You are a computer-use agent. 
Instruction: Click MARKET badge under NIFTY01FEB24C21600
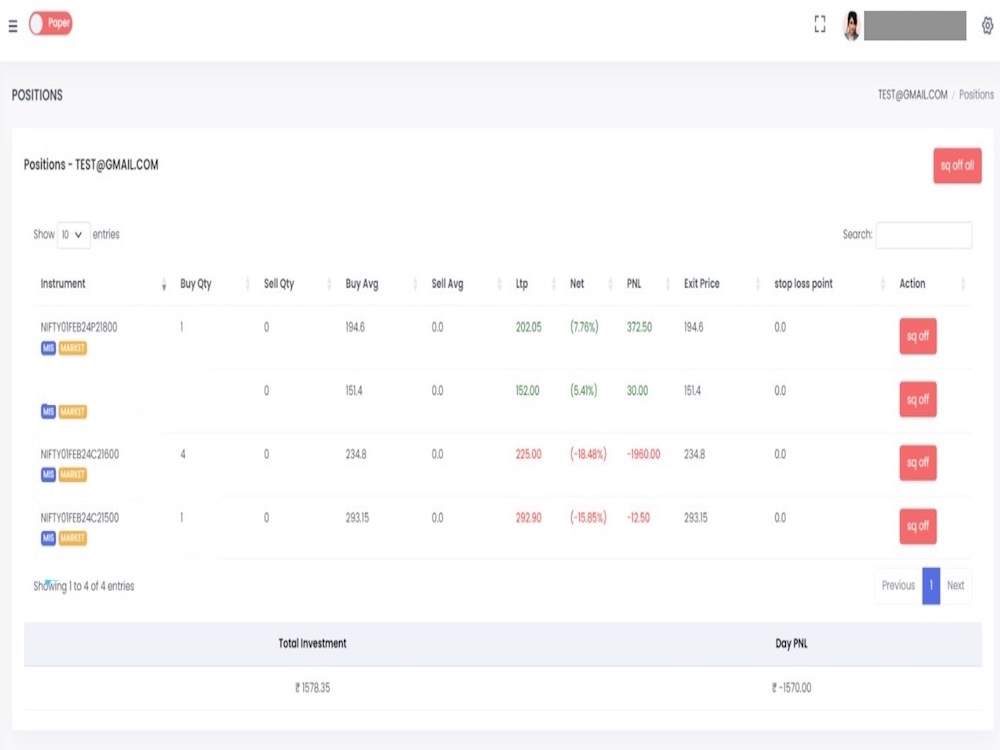[73, 474]
